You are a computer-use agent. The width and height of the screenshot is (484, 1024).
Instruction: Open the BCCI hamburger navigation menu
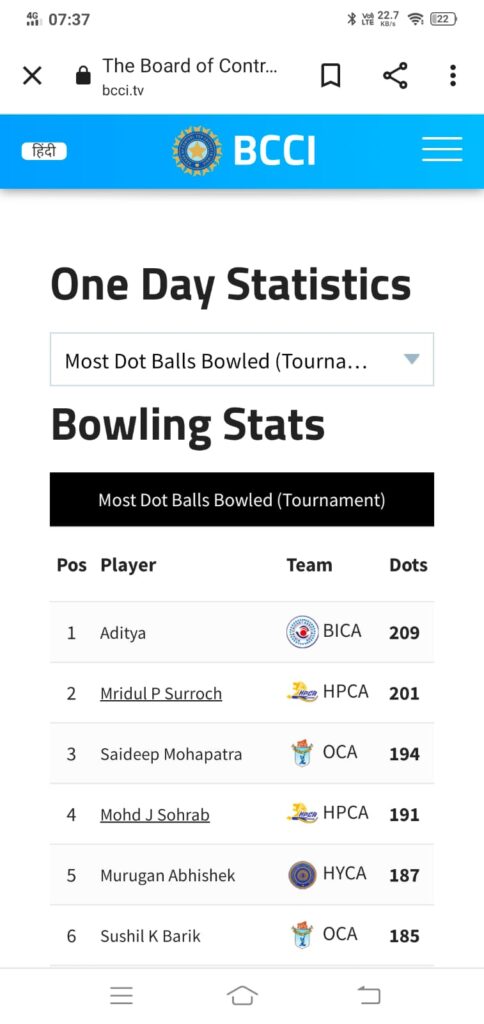pos(442,150)
